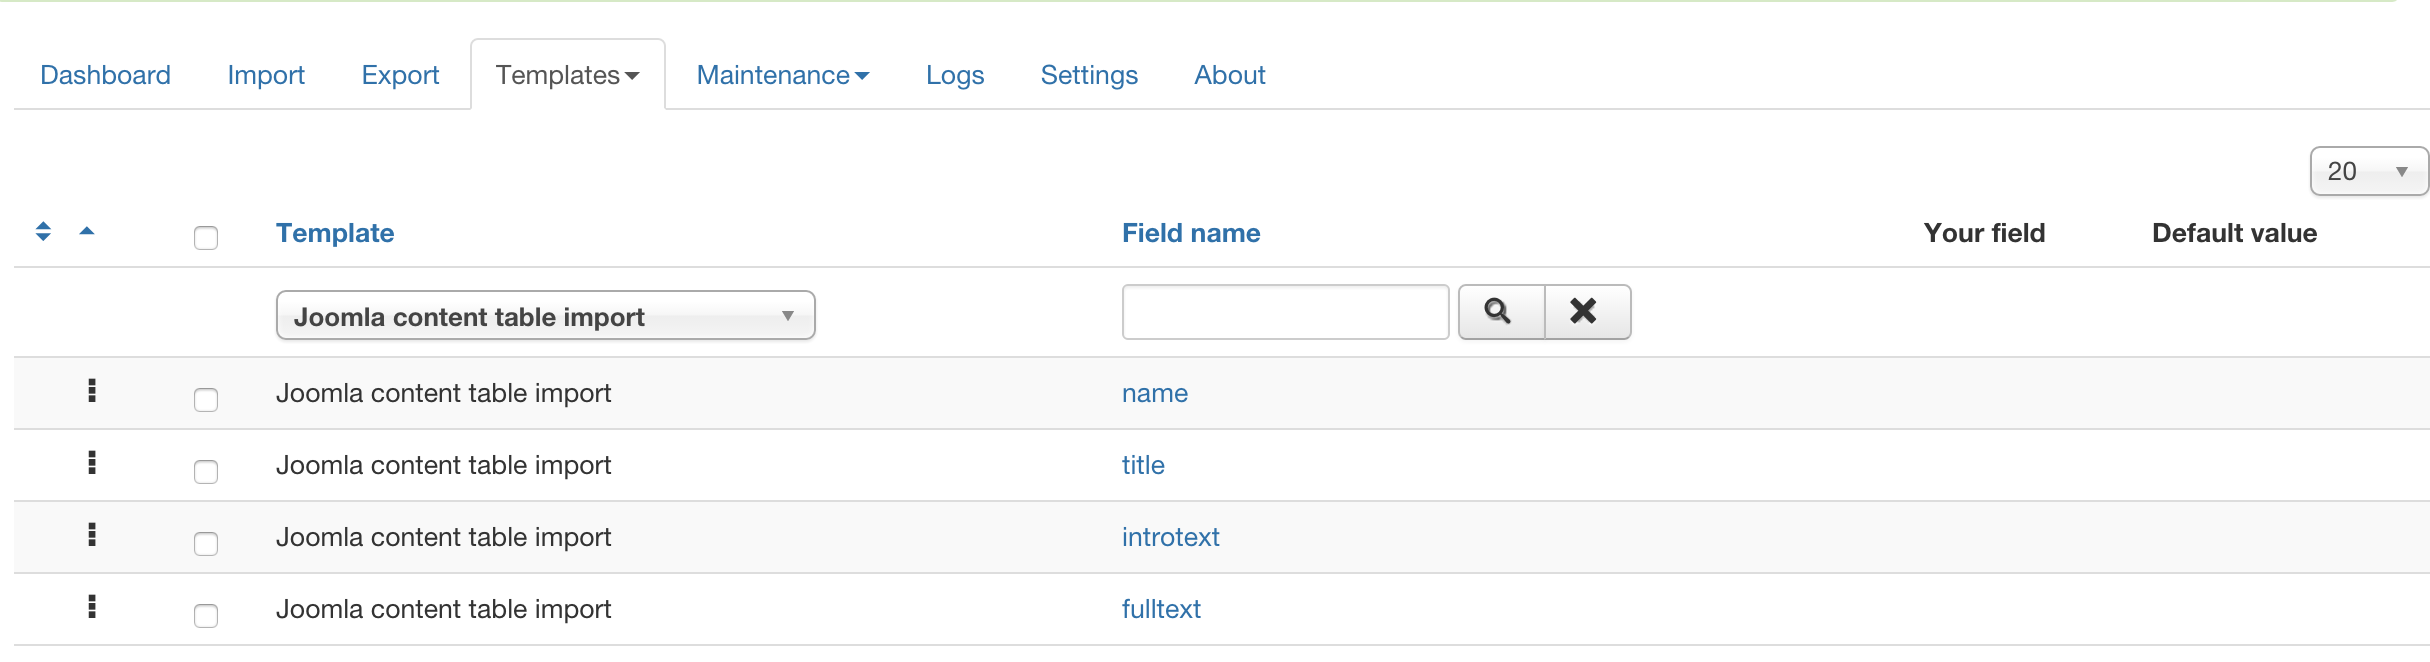Click the drag handle on the title row
This screenshot has width=2430, height=662.
click(x=91, y=463)
